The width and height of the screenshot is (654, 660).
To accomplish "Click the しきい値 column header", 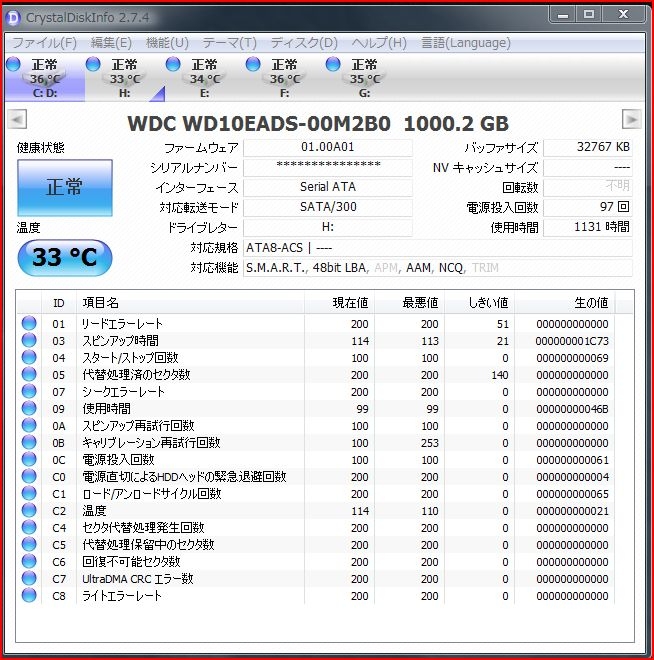I will pyautogui.click(x=479, y=303).
